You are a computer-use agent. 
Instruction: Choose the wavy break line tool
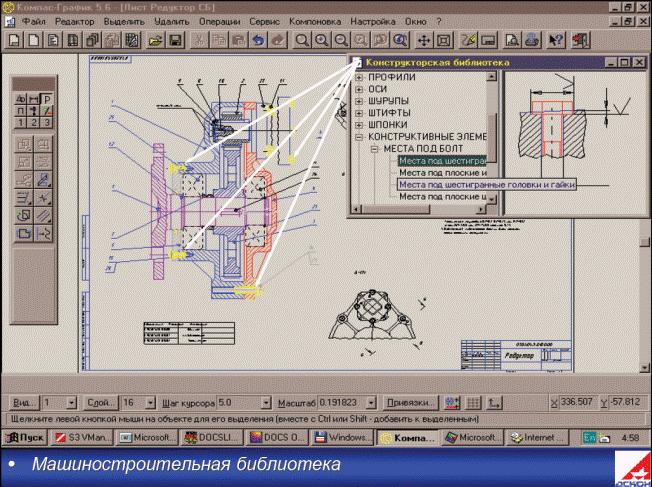point(43,233)
